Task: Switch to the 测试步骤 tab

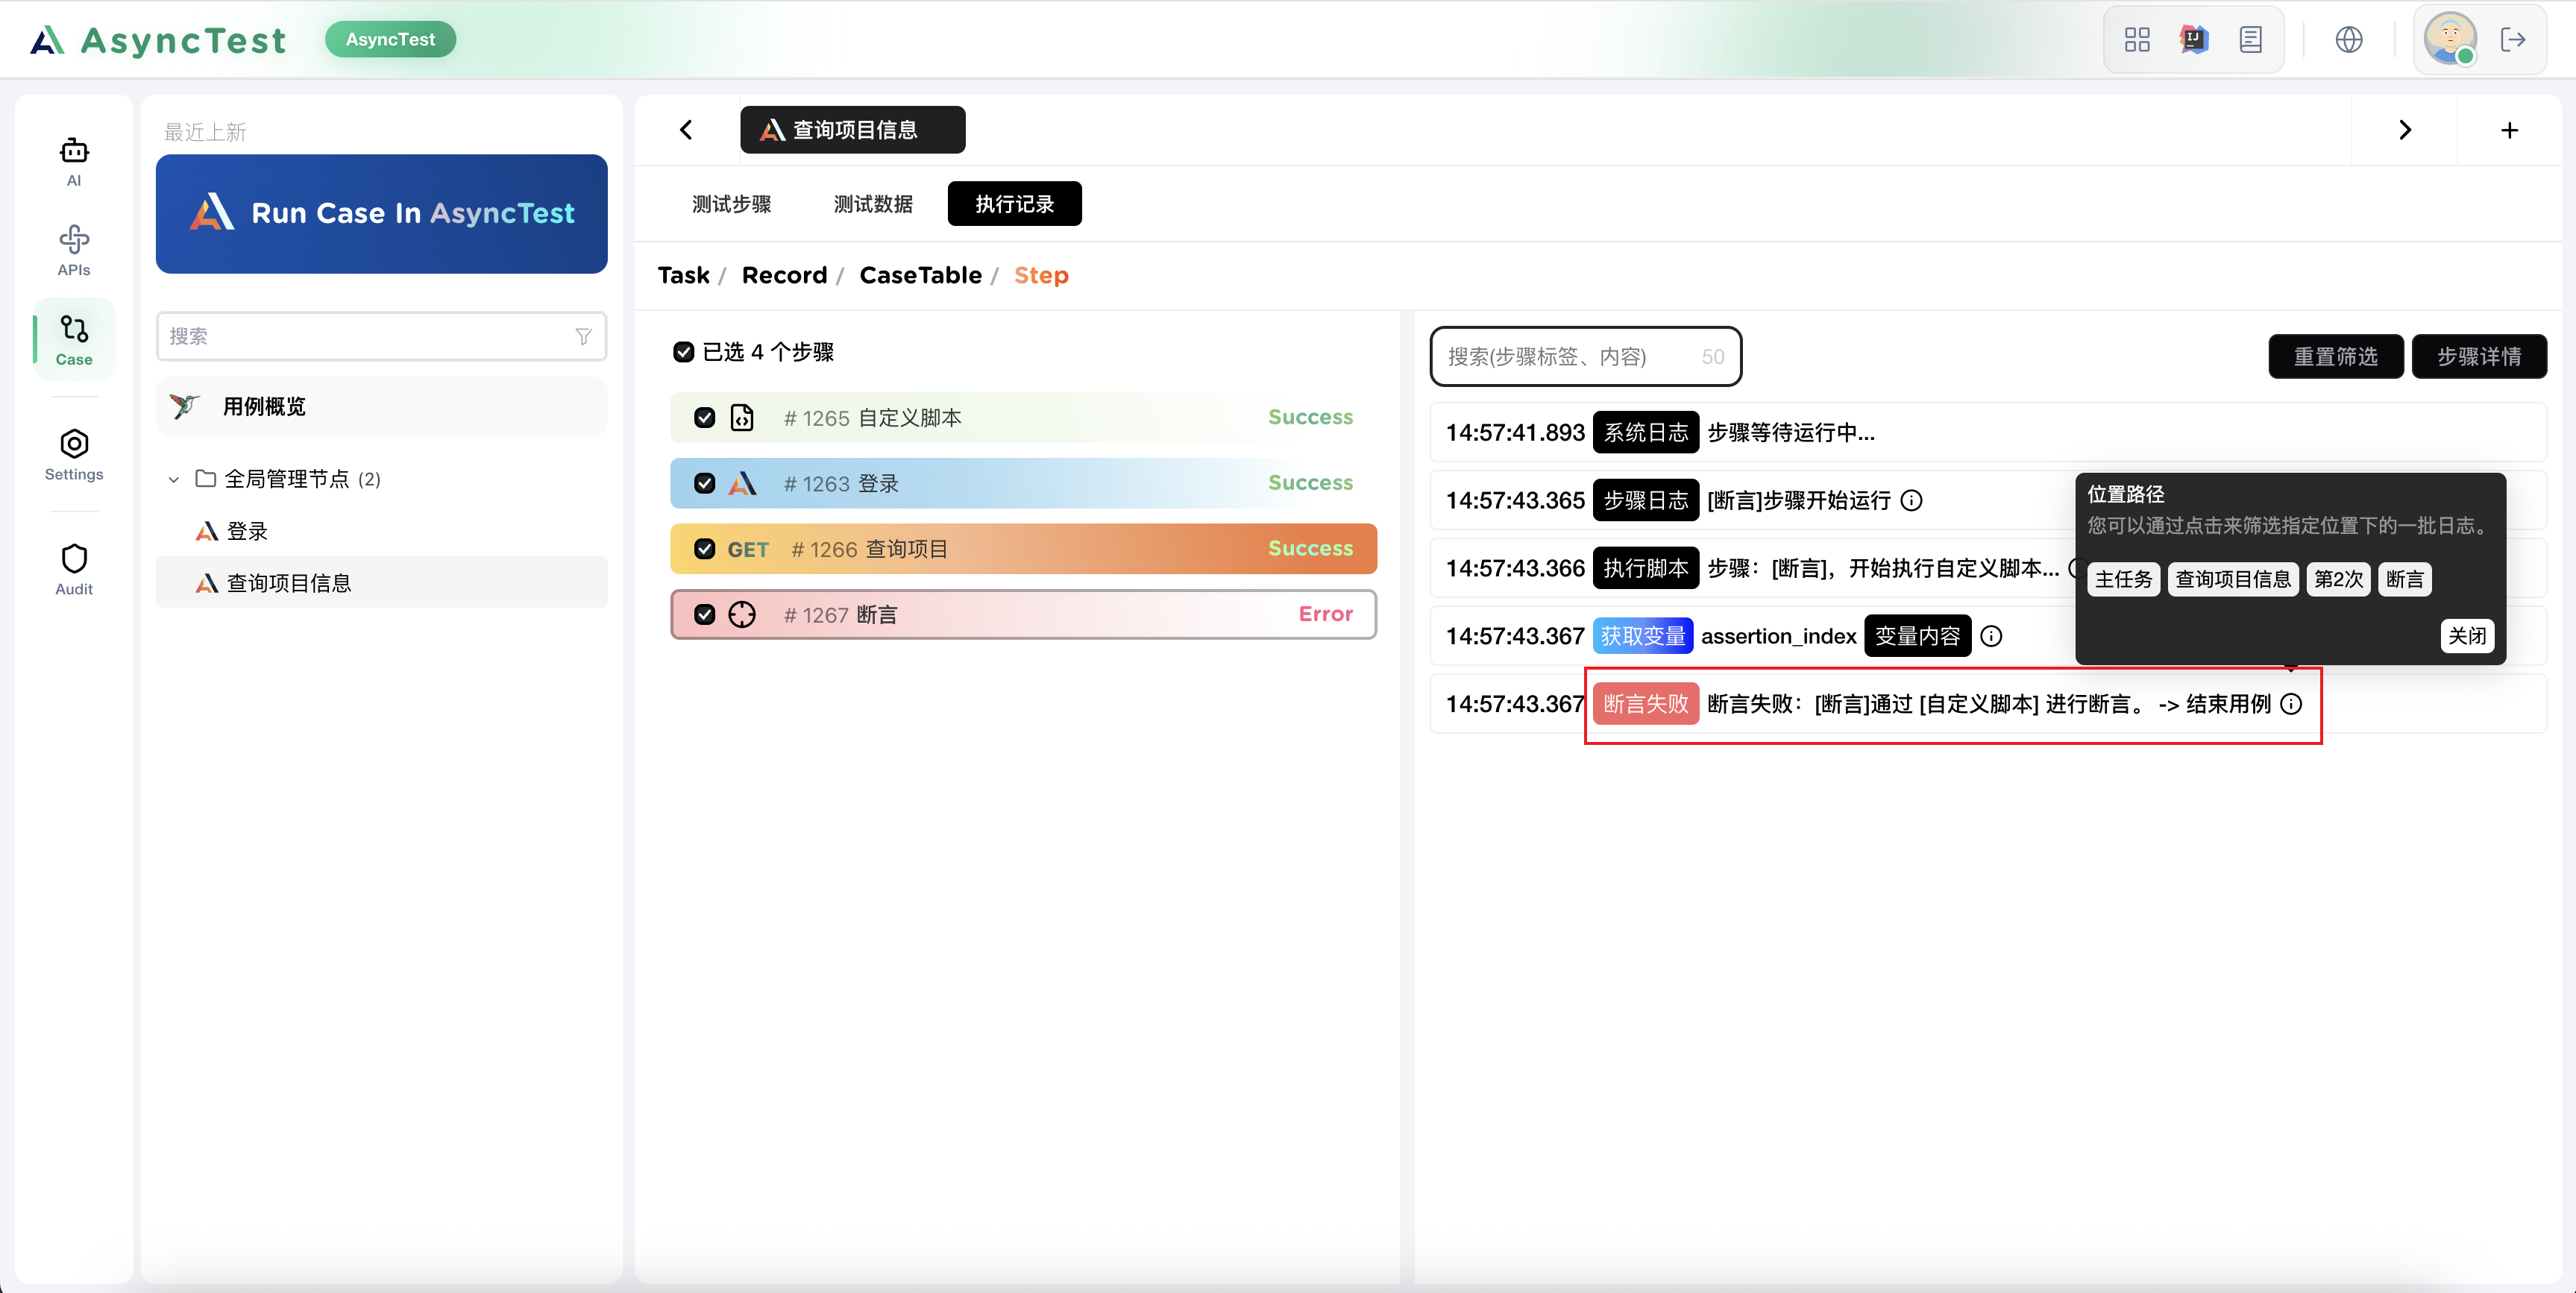Action: [731, 204]
